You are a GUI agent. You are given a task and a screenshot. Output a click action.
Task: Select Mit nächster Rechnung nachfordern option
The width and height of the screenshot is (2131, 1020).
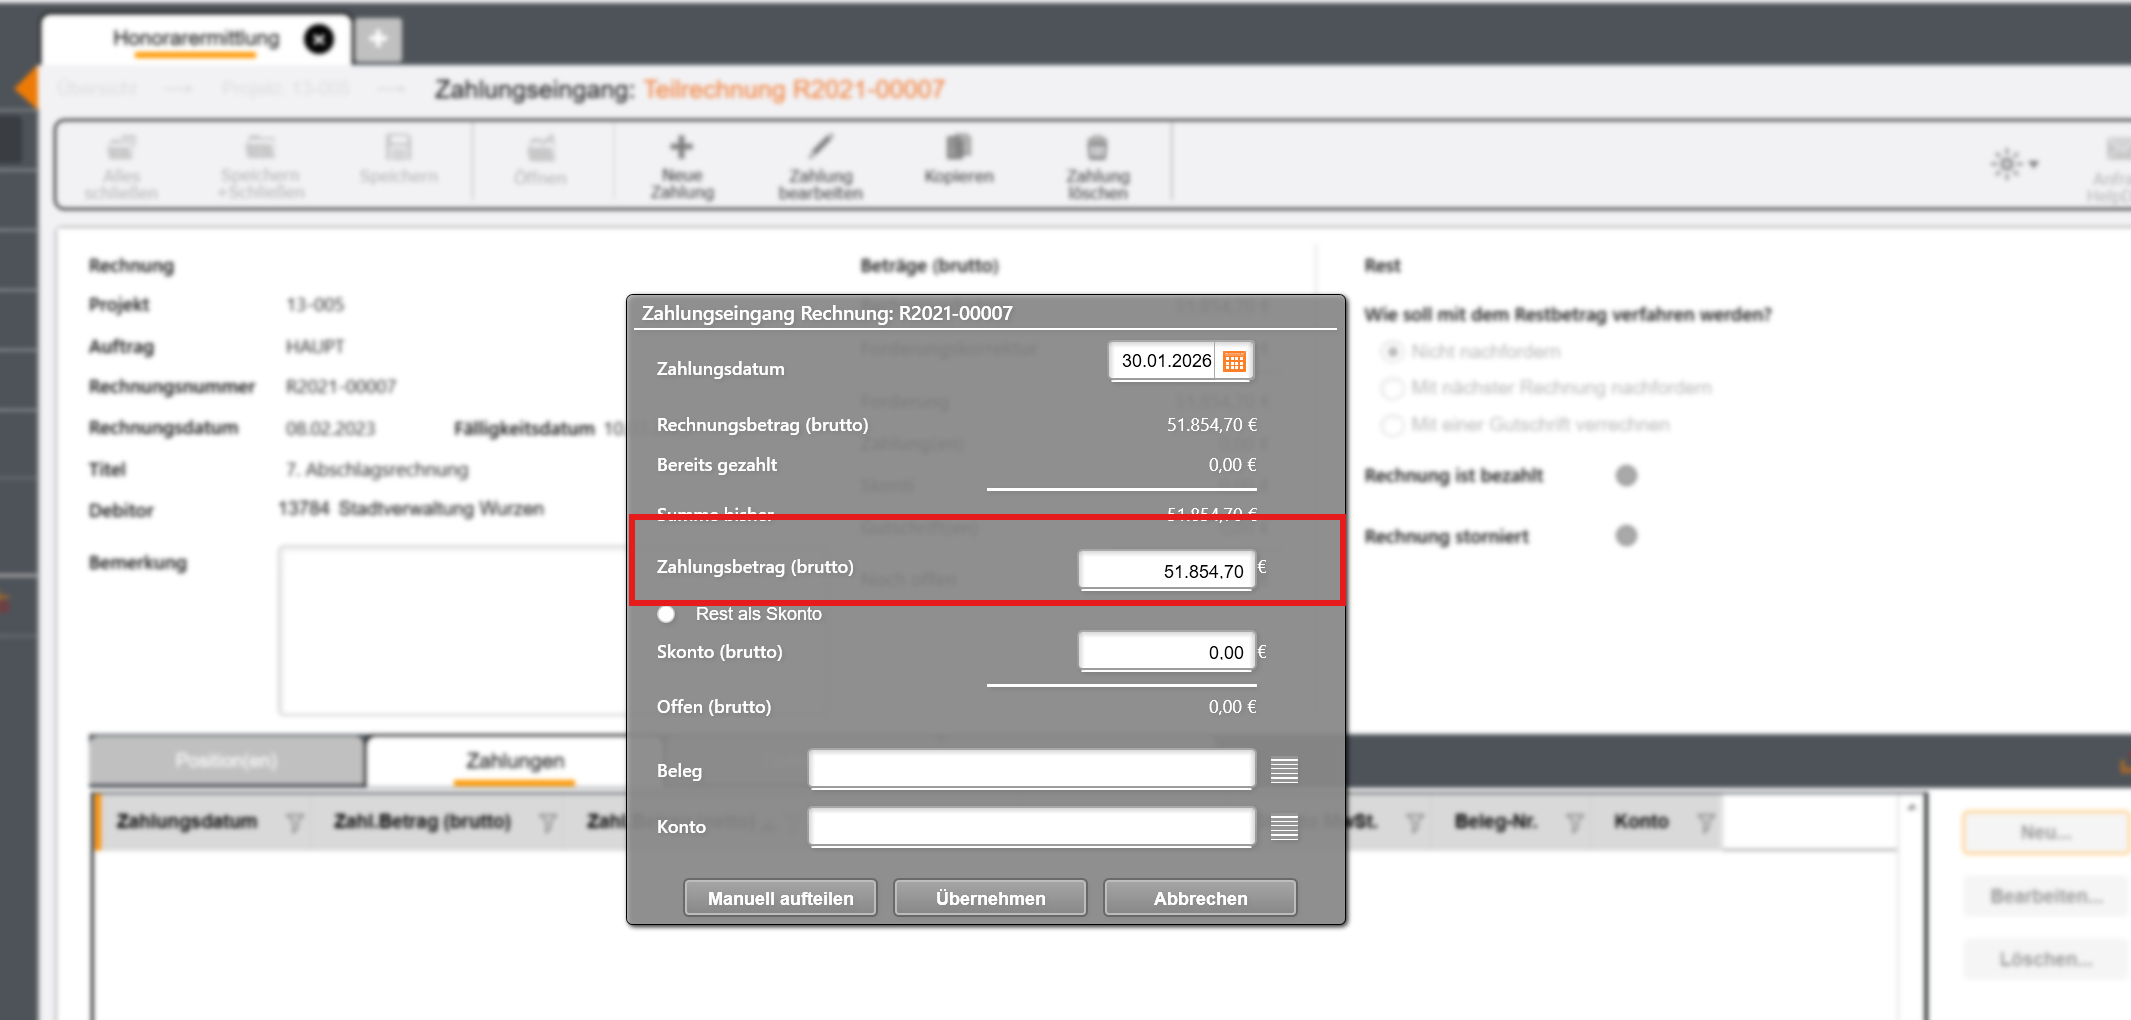1392,388
